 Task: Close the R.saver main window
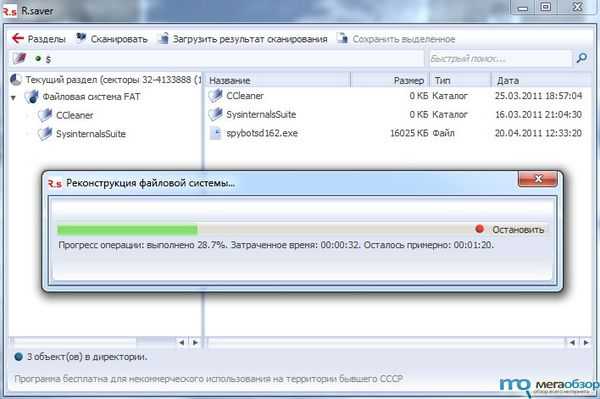click(577, 7)
